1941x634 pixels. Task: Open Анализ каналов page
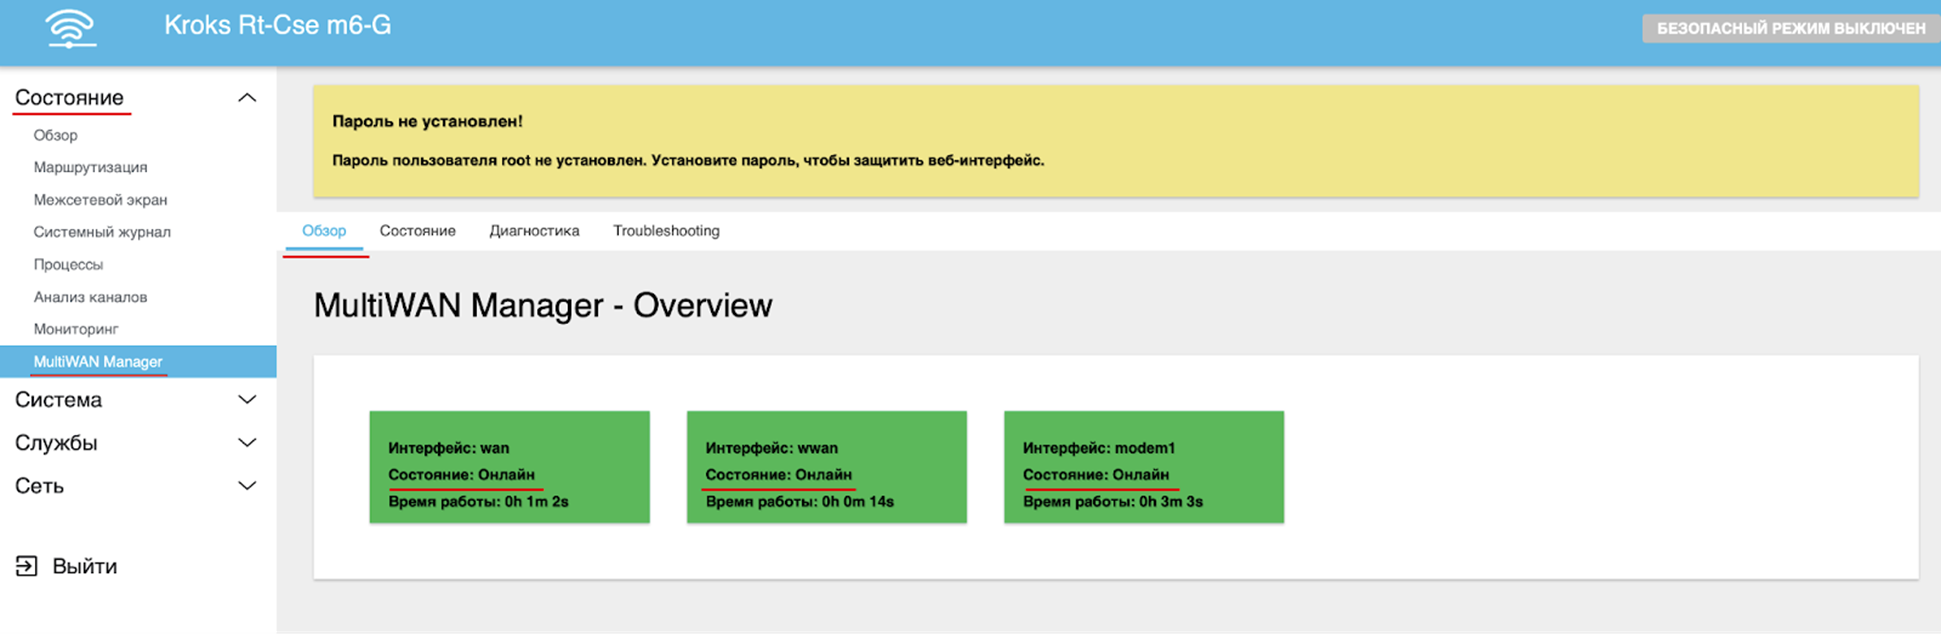90,297
